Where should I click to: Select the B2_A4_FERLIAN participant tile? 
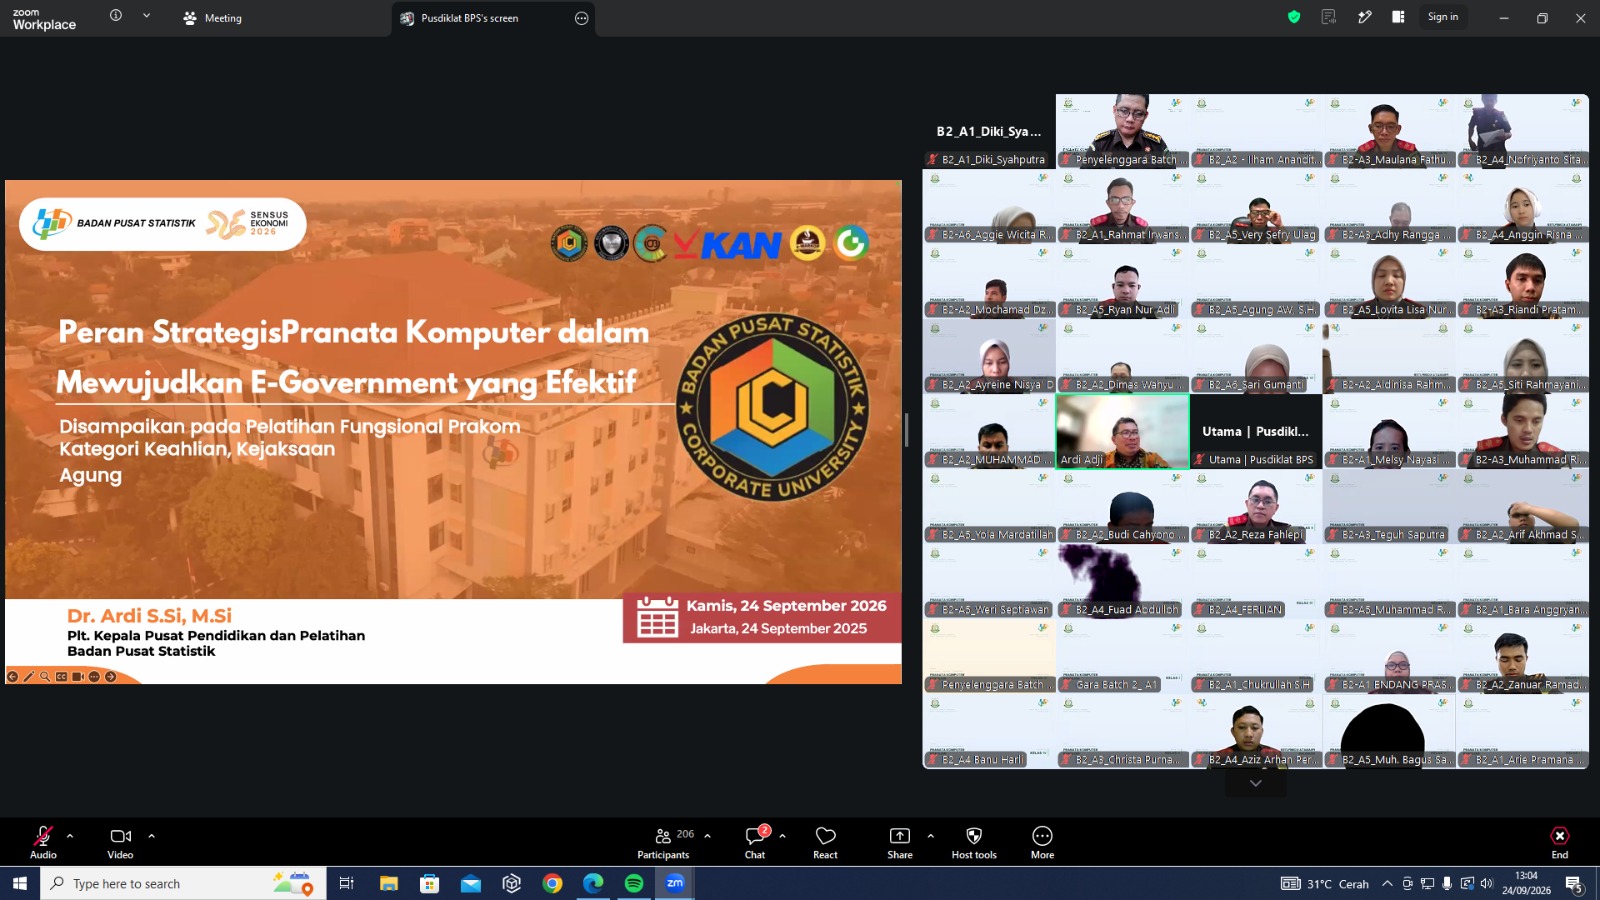(x=1256, y=581)
